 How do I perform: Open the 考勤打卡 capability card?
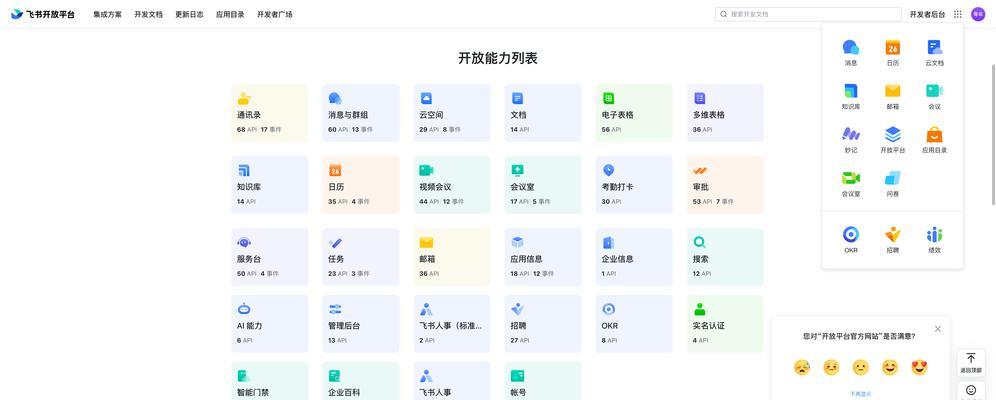pyautogui.click(x=634, y=185)
